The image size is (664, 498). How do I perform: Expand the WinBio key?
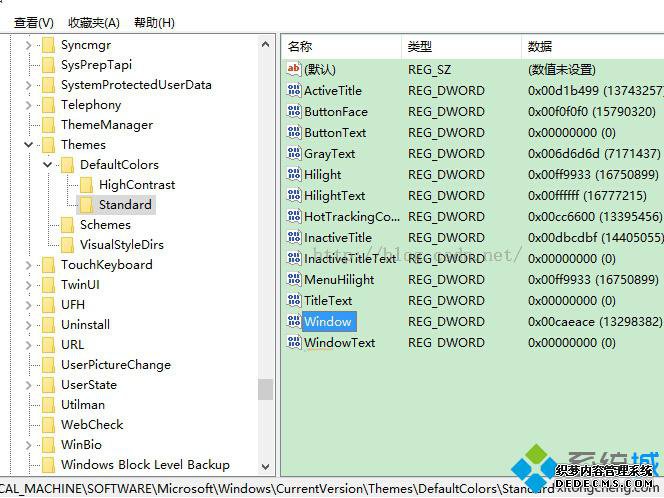point(28,445)
